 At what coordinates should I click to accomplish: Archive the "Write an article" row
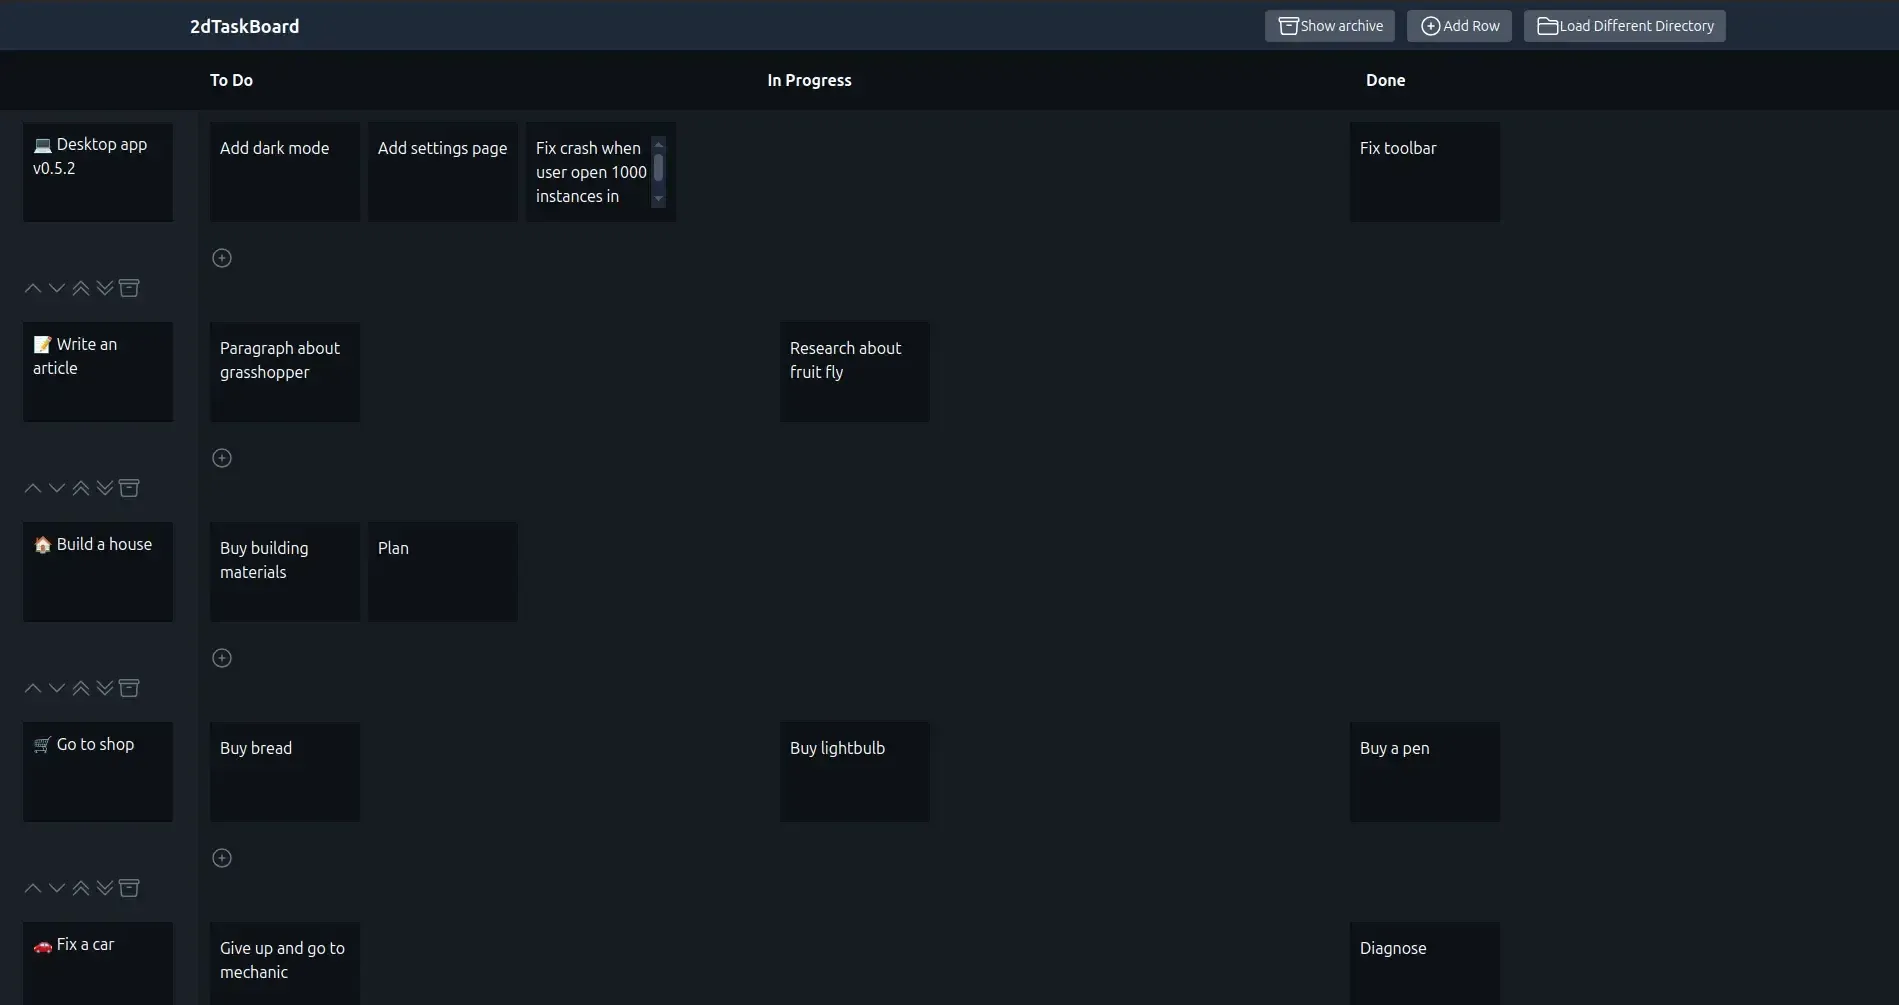tap(129, 488)
